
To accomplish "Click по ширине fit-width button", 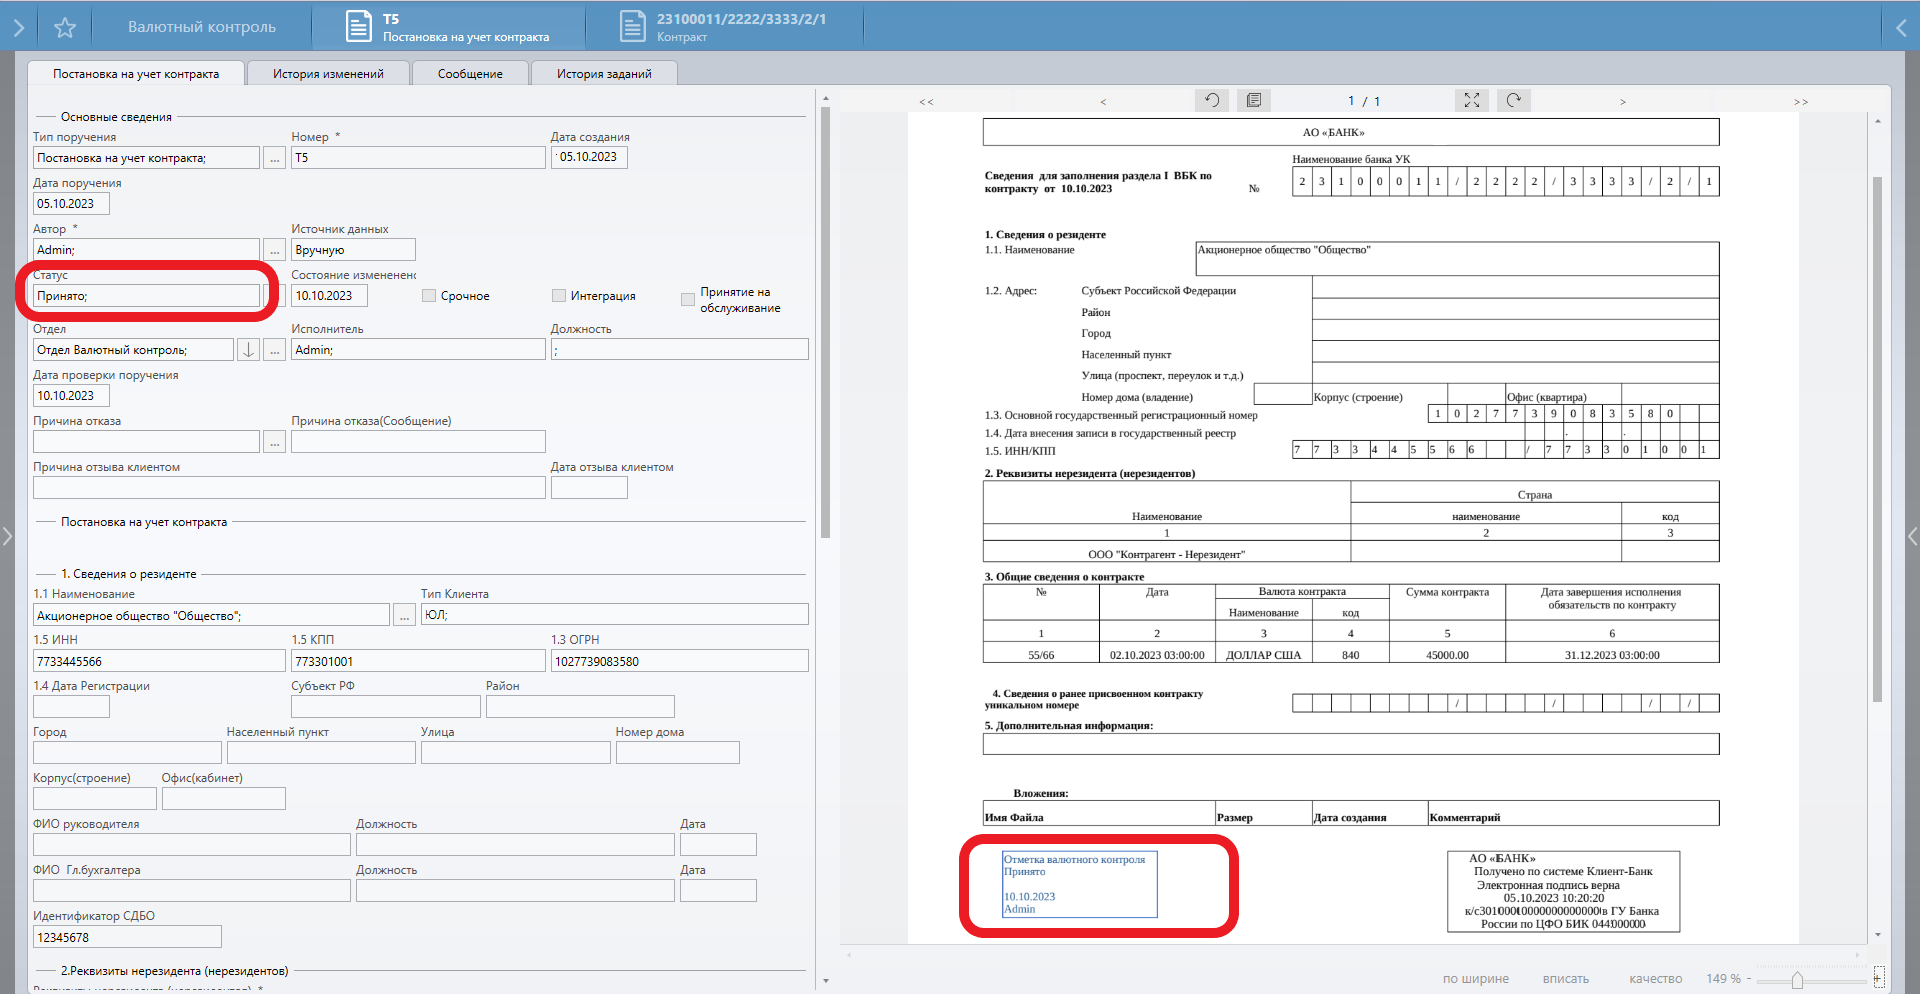I will point(1475,979).
